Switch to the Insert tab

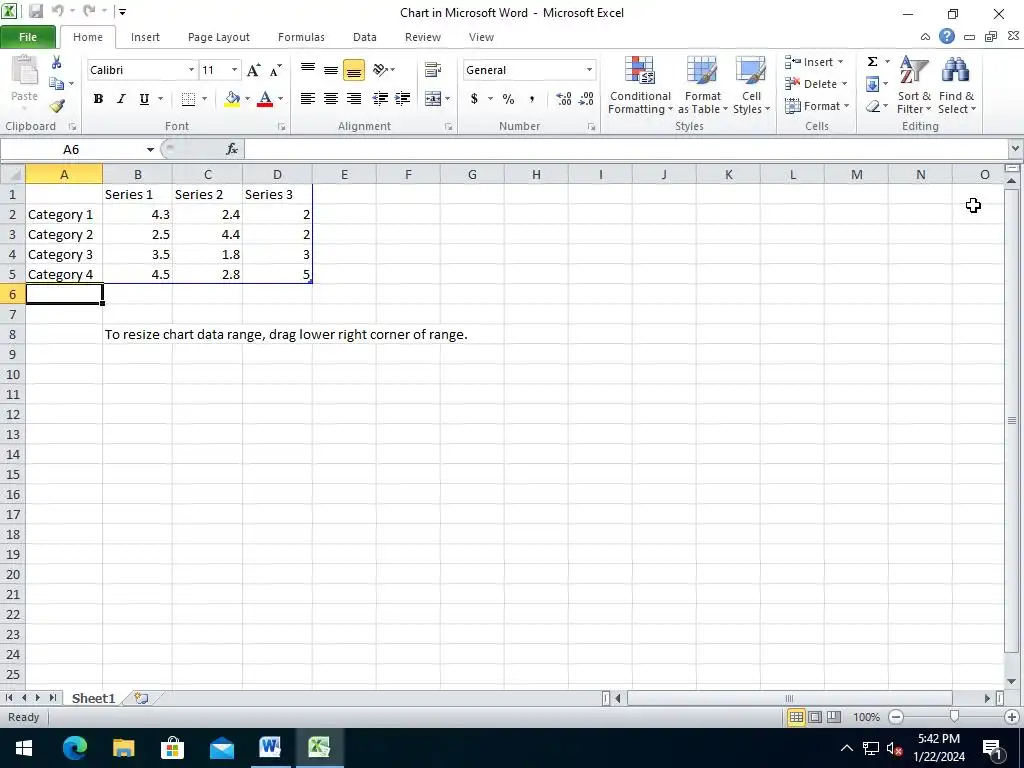point(145,37)
